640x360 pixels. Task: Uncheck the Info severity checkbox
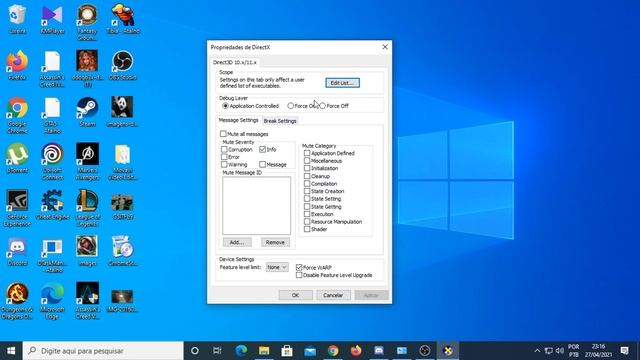click(262, 149)
